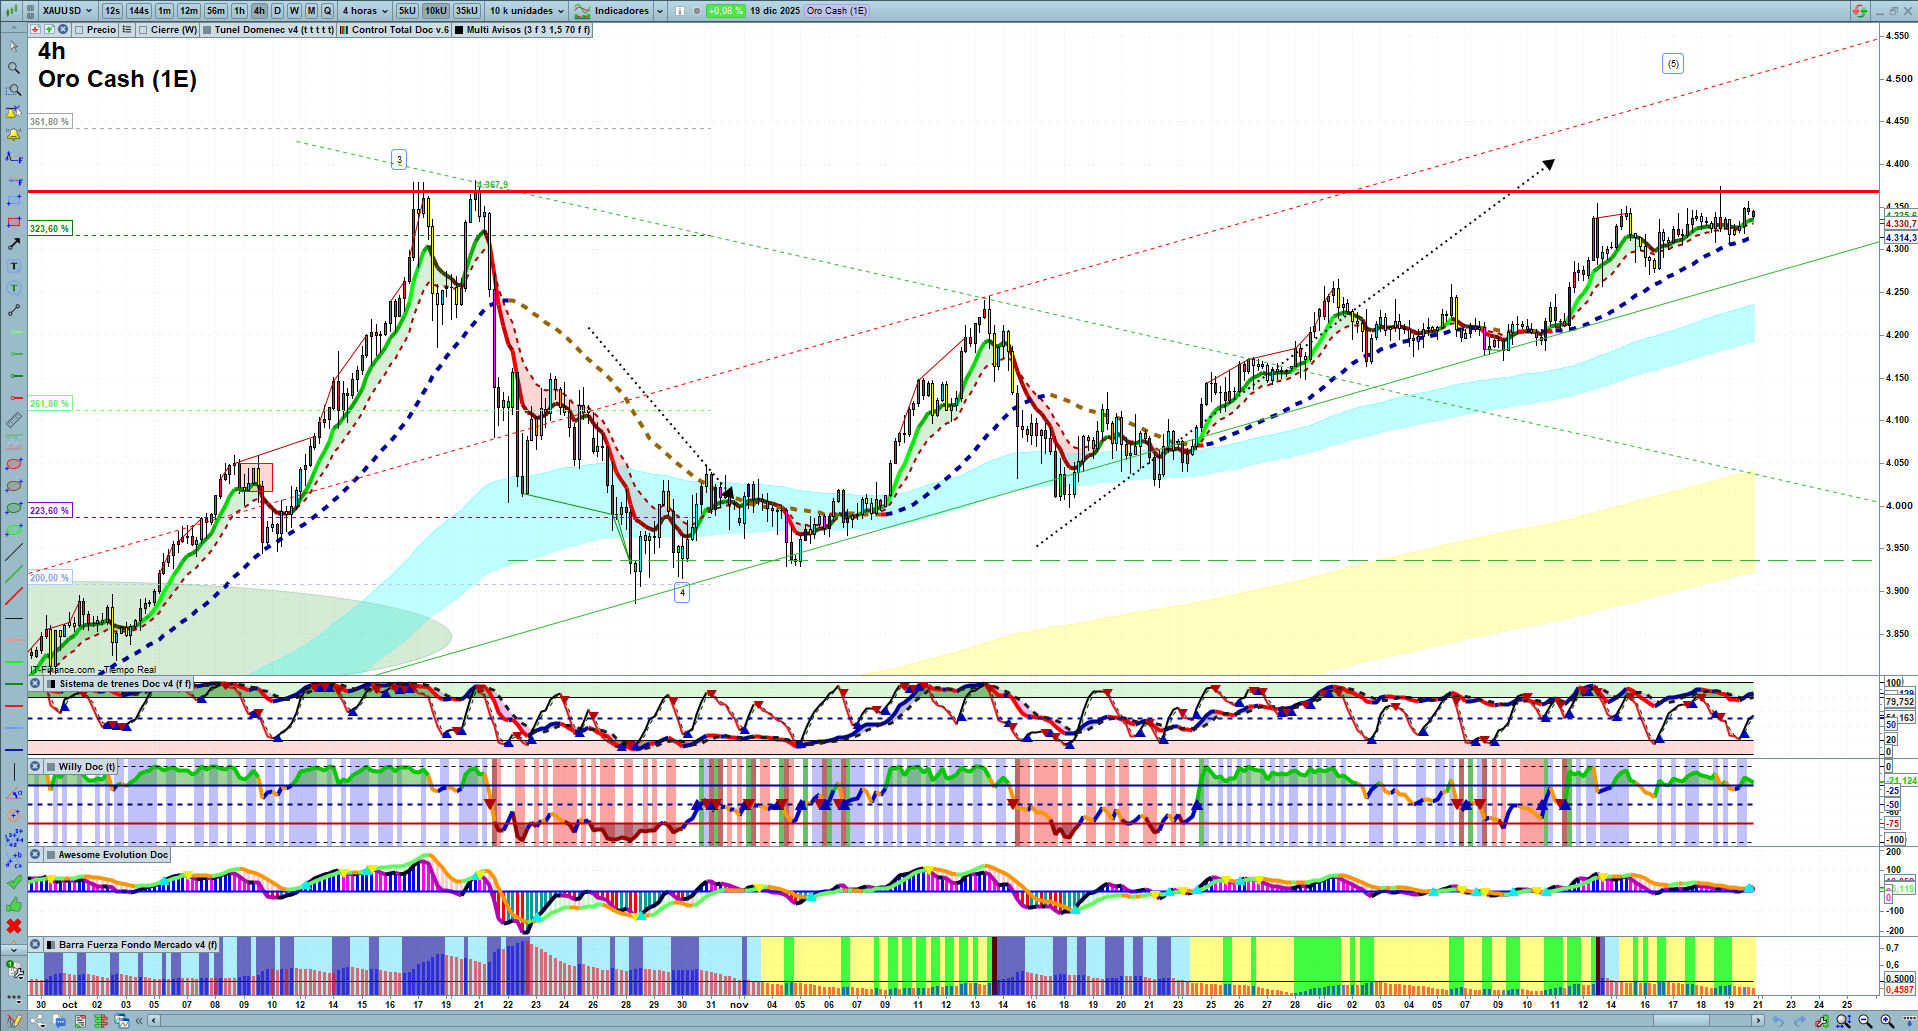Select the square text label tool
This screenshot has height=1031, width=1918.
tap(14, 266)
